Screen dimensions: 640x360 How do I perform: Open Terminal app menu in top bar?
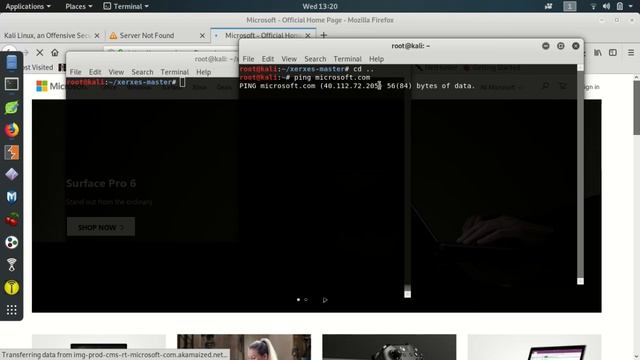[x=126, y=6]
